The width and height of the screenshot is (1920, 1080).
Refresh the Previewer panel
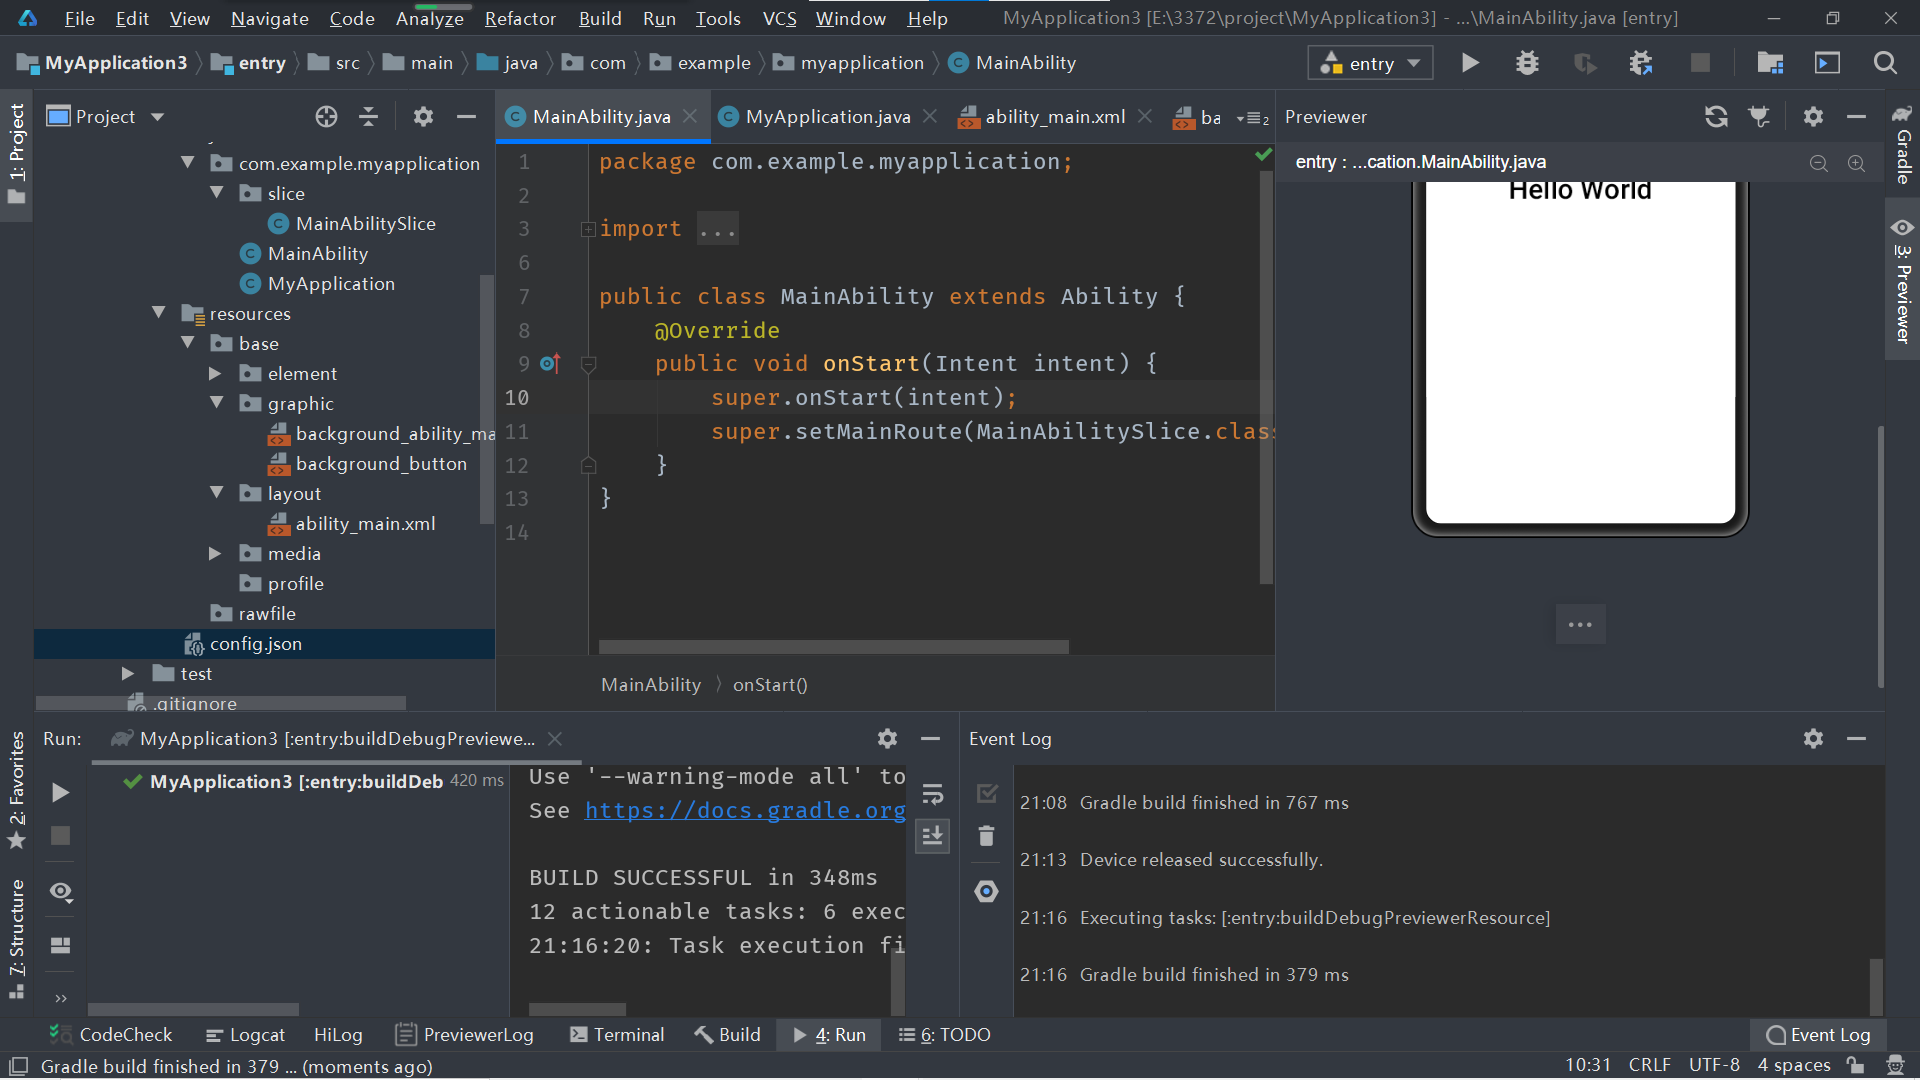coord(1716,117)
